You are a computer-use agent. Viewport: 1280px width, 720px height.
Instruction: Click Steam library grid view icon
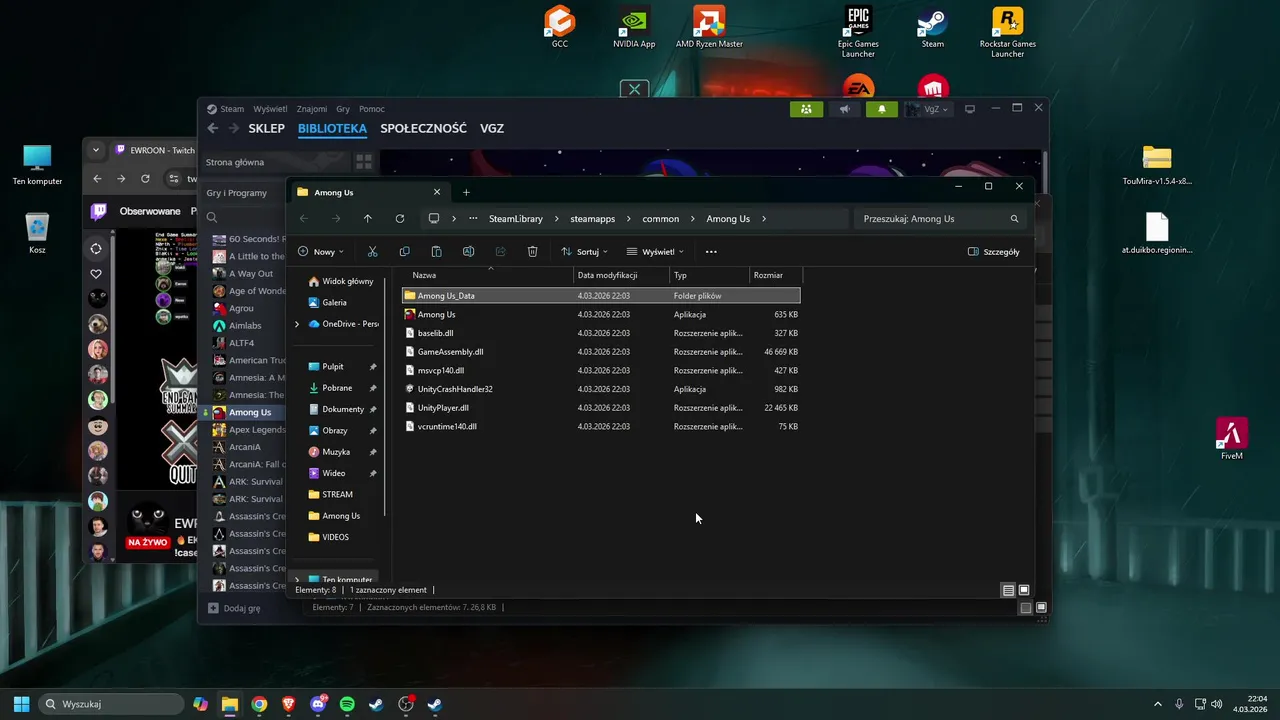pos(364,162)
